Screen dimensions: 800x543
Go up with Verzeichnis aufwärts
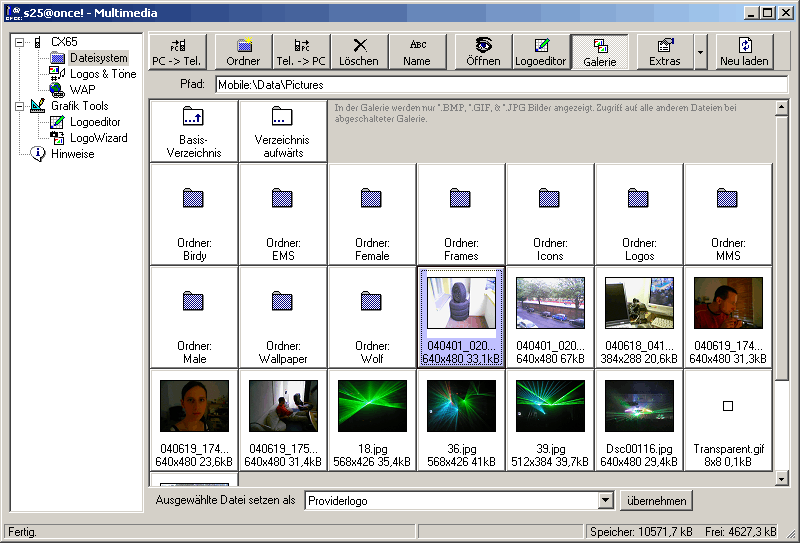283,131
